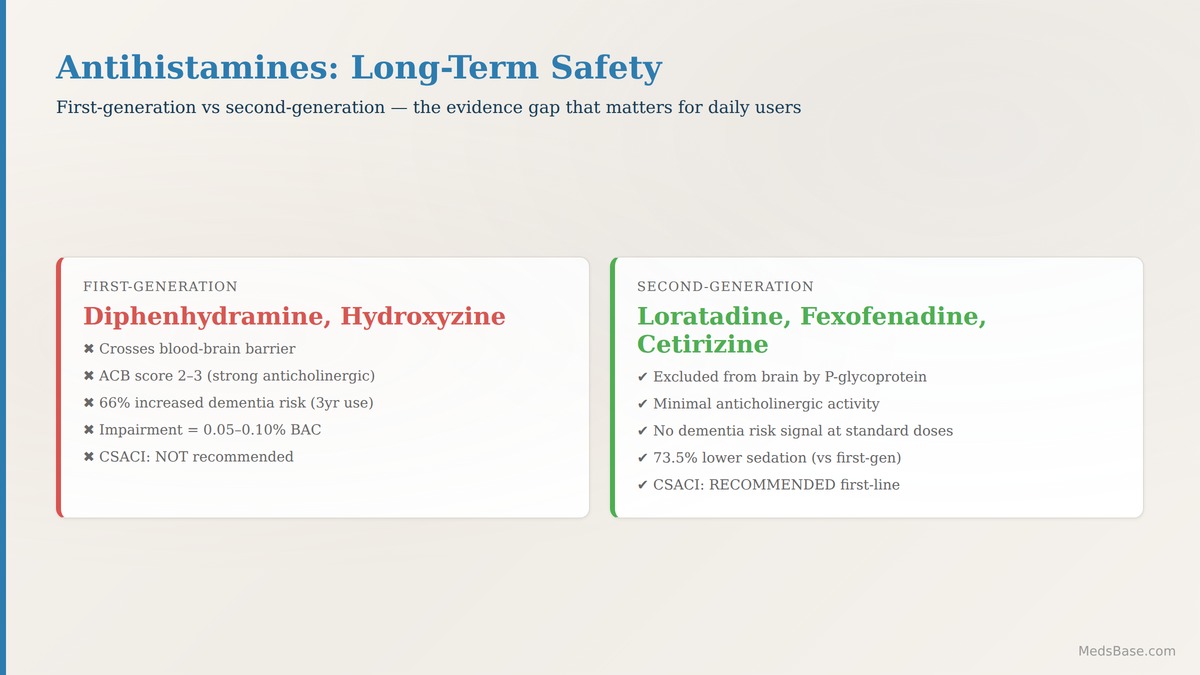Click the 'No dementia risk signal' bullet

pos(795,431)
